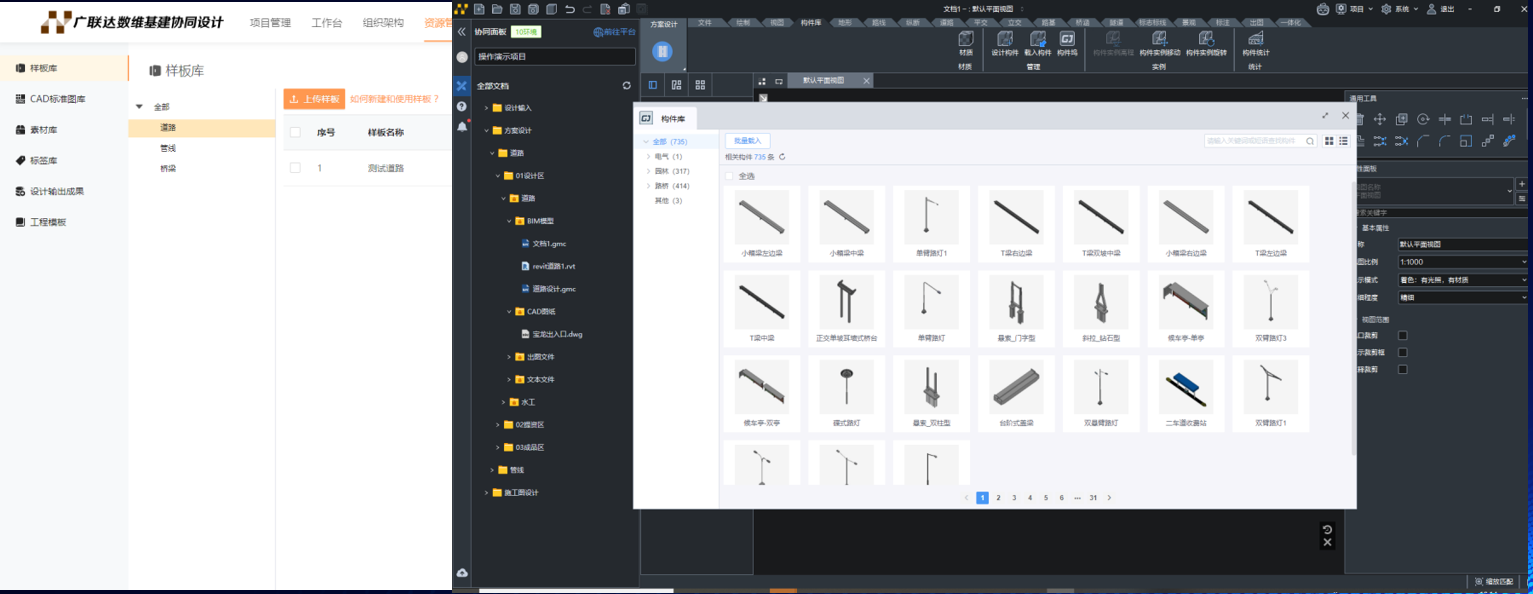Click the undo arrow in the title toolbar
The width and height of the screenshot is (1533, 594).
(569, 9)
